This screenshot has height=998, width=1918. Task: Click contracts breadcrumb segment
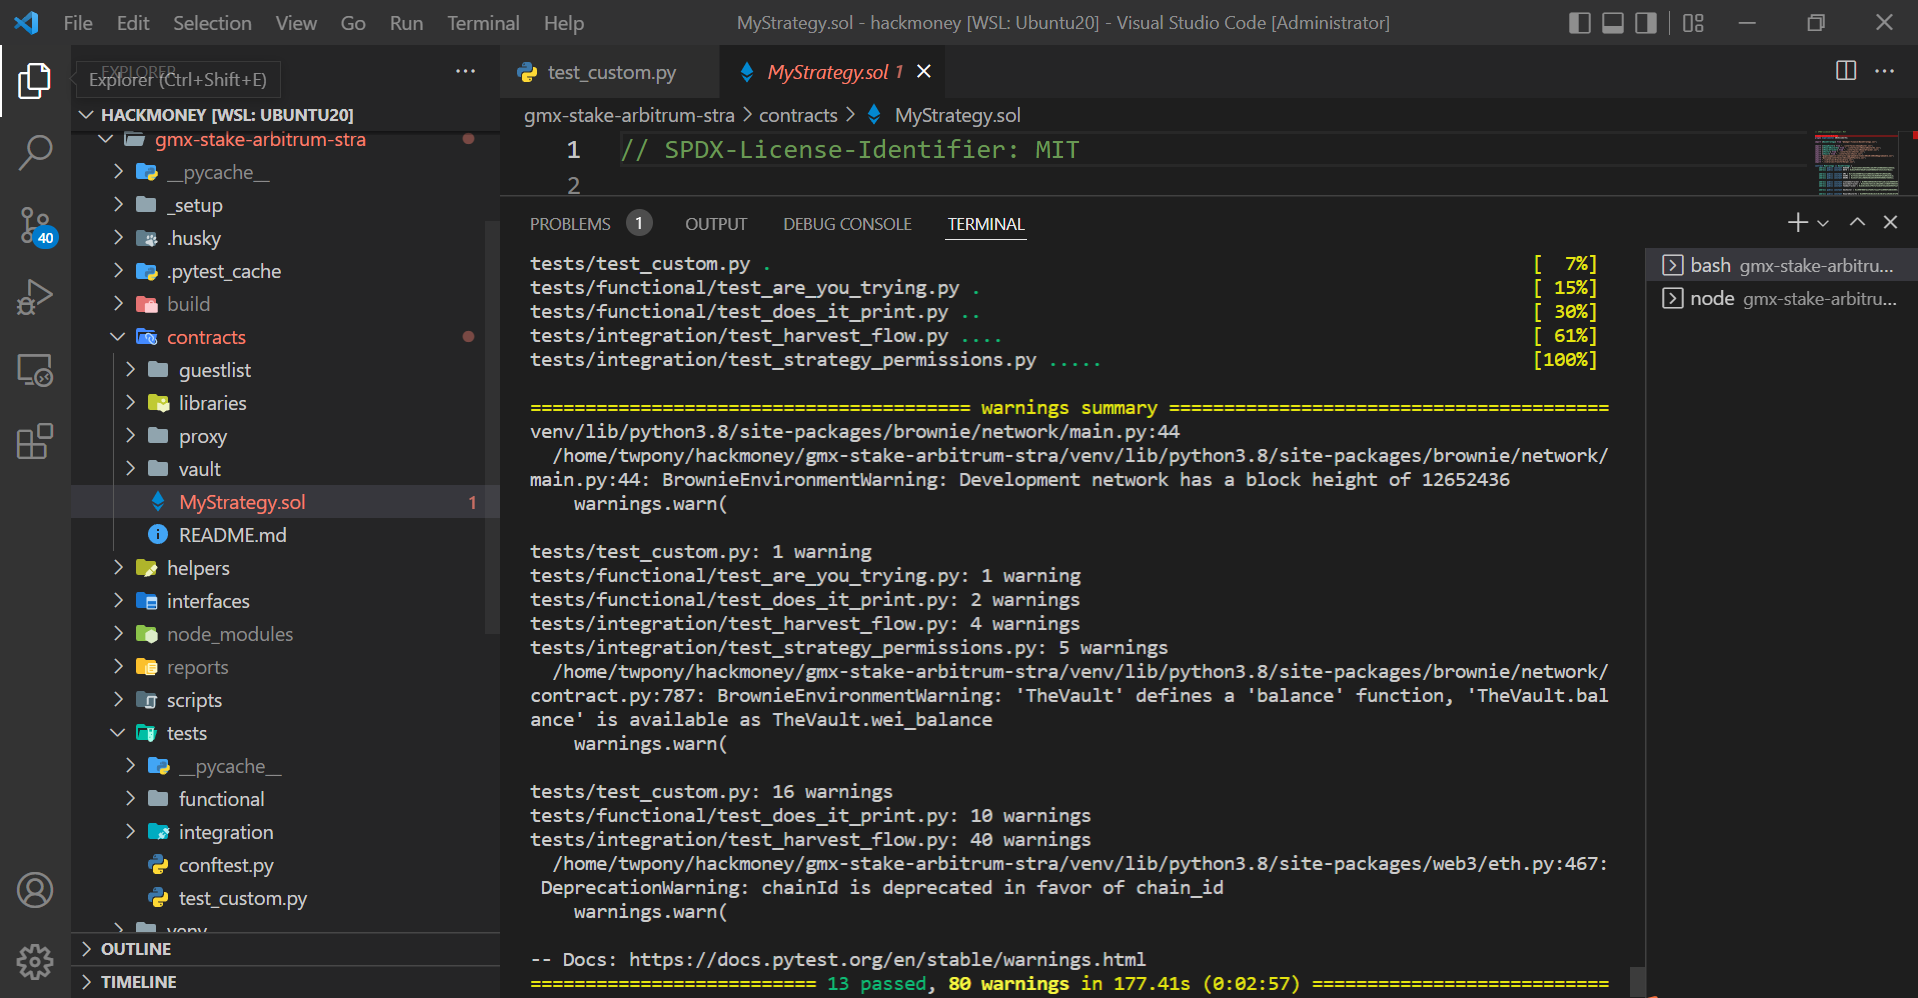tap(798, 115)
